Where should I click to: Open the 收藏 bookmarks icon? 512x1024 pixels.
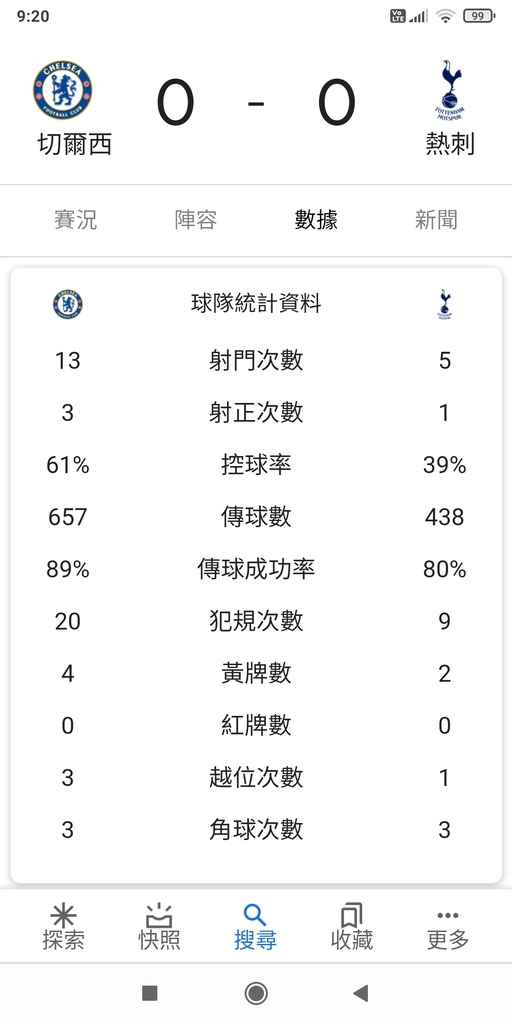(351, 916)
